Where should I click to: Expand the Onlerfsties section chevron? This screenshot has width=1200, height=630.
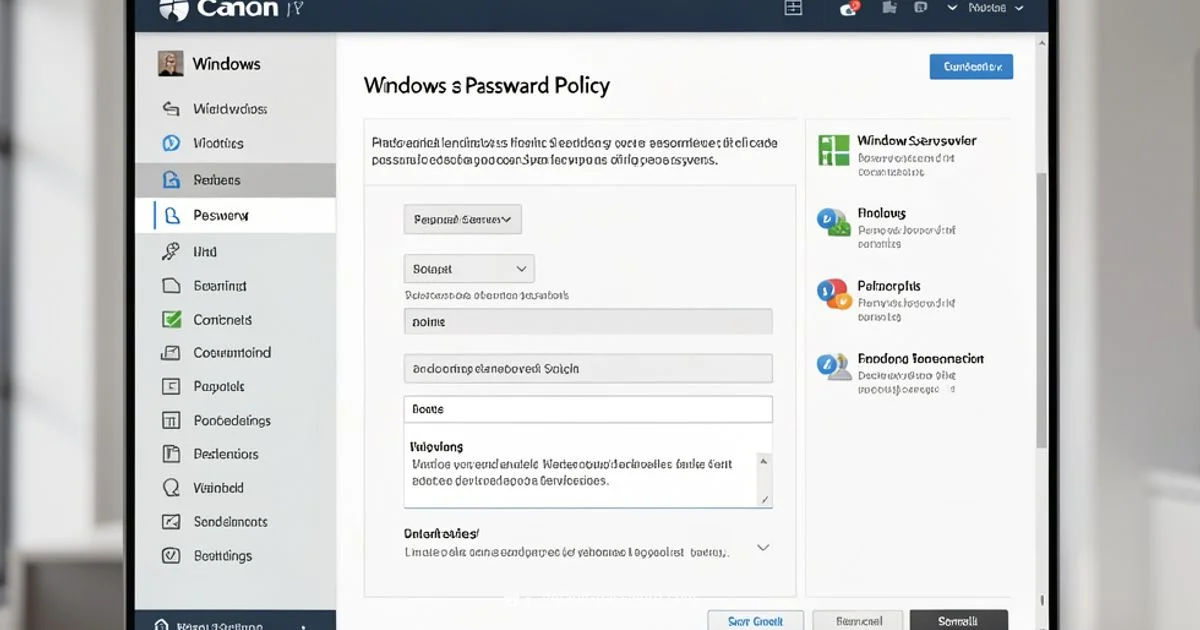(763, 547)
